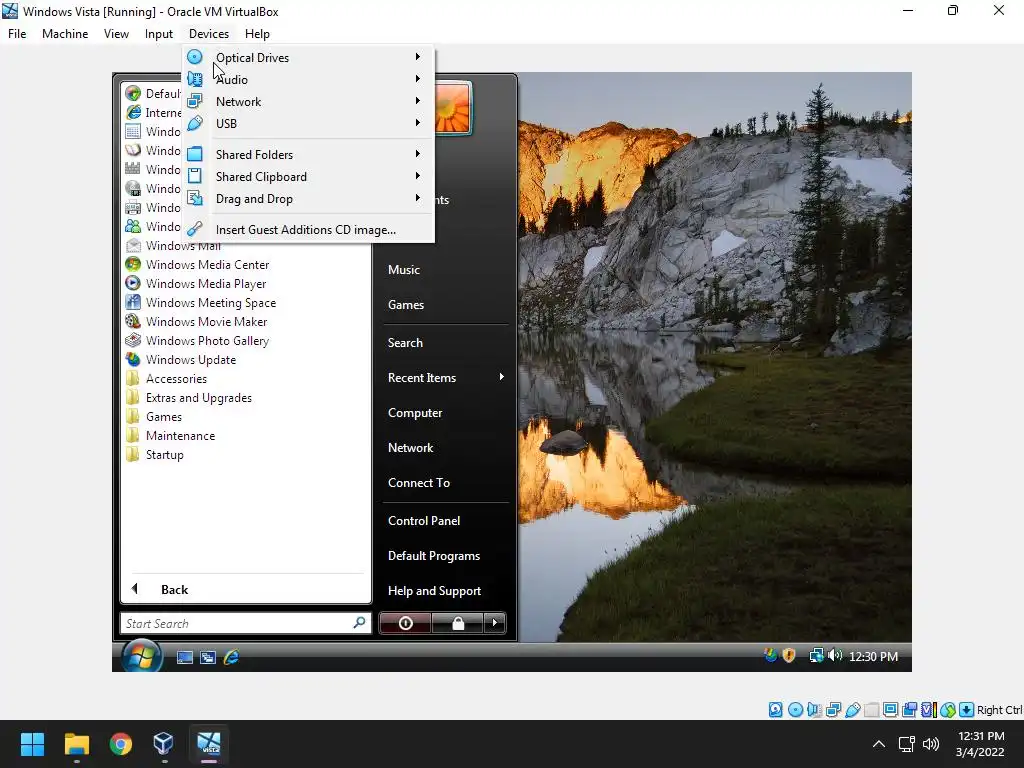Open Computer from the Start menu
Image resolution: width=1024 pixels, height=768 pixels.
point(415,413)
